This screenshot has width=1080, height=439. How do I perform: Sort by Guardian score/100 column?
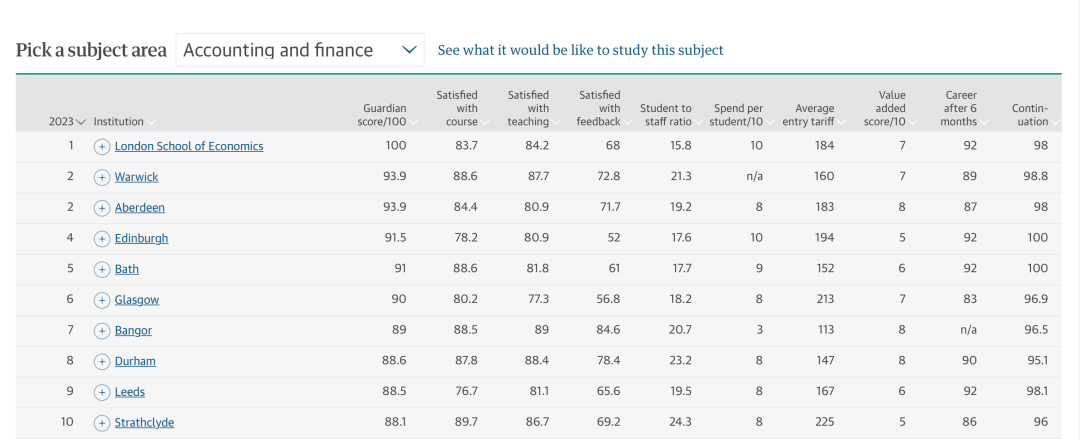click(x=385, y=115)
